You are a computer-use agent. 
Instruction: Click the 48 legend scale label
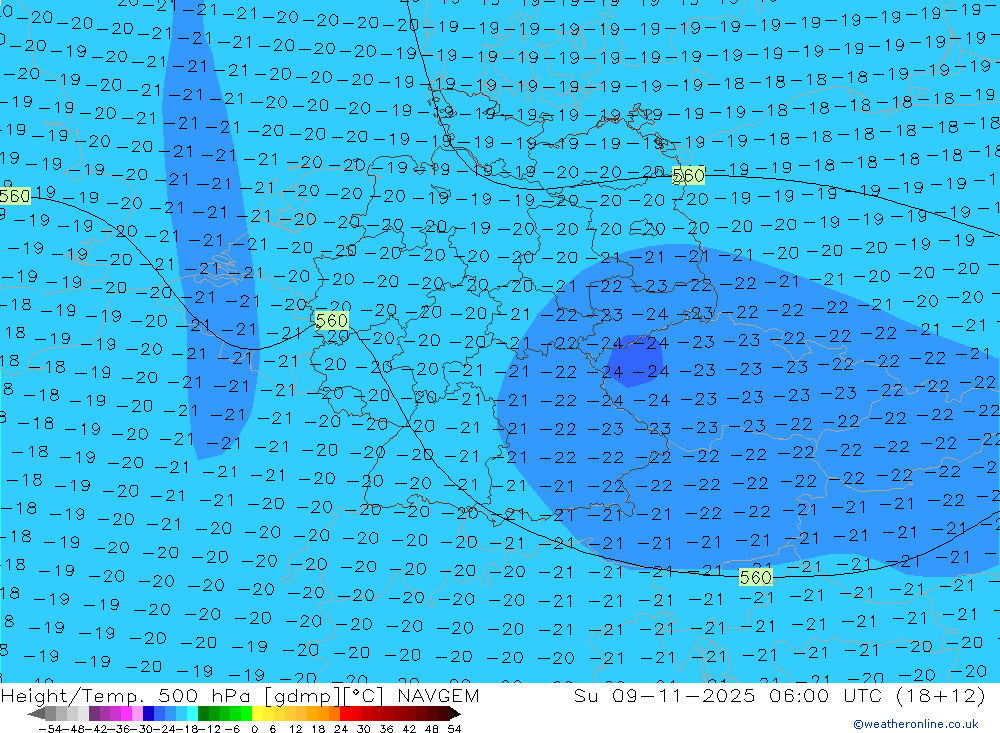click(x=432, y=729)
